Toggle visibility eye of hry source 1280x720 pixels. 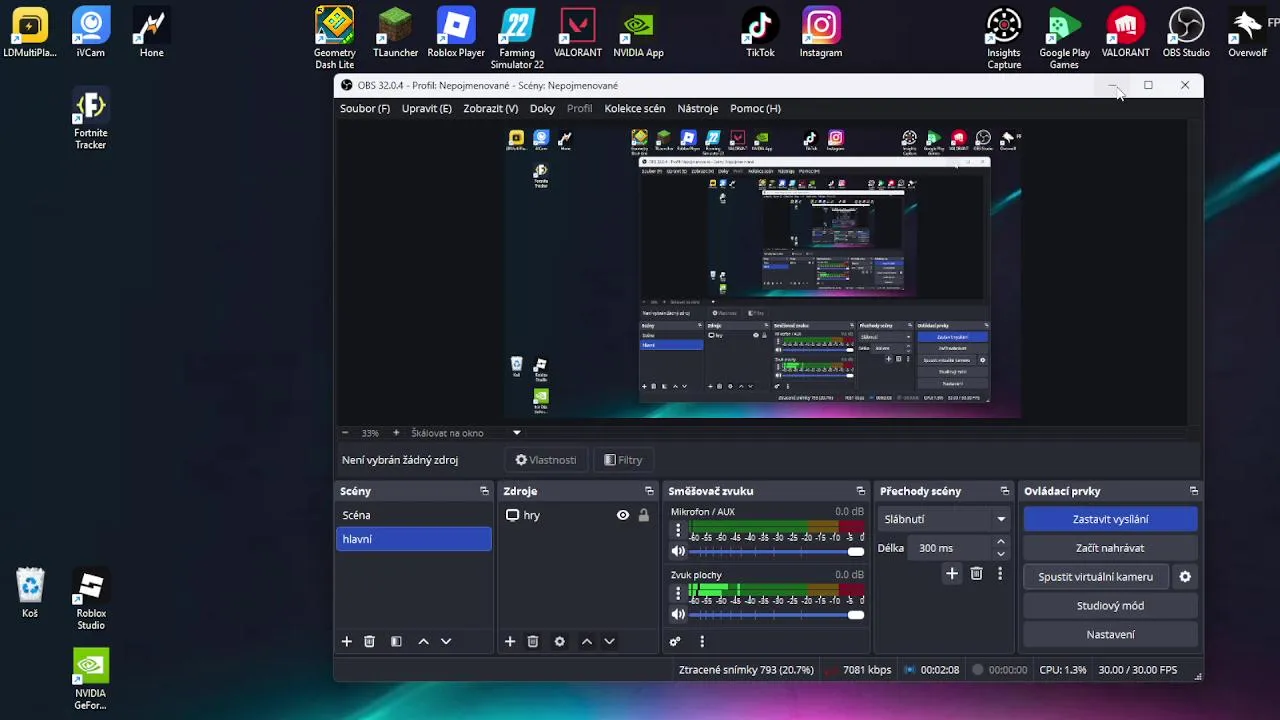click(623, 516)
